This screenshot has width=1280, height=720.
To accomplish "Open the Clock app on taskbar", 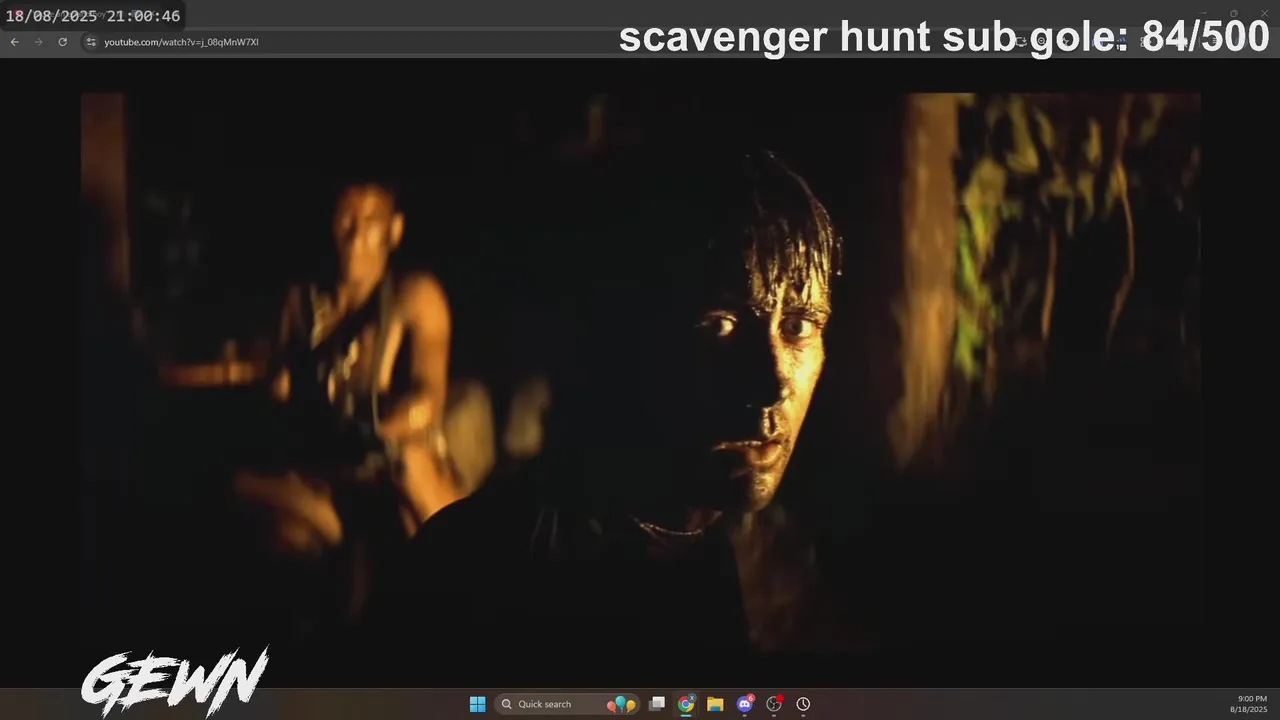I will (x=803, y=704).
